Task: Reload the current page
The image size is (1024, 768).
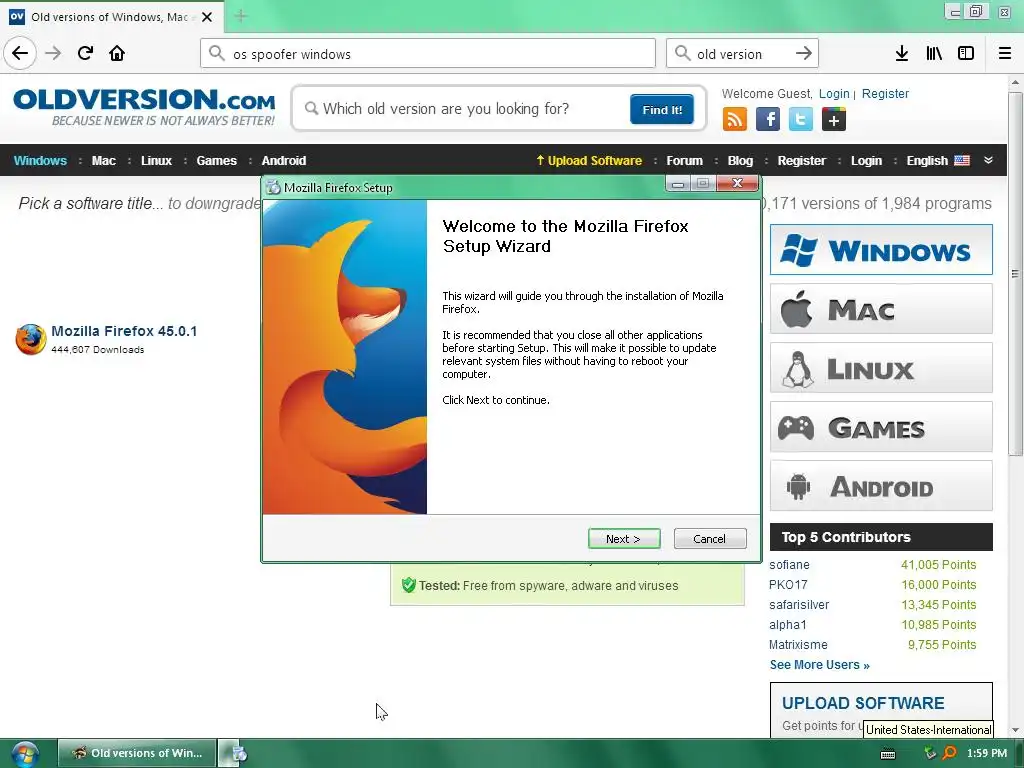Action: pyautogui.click(x=85, y=53)
